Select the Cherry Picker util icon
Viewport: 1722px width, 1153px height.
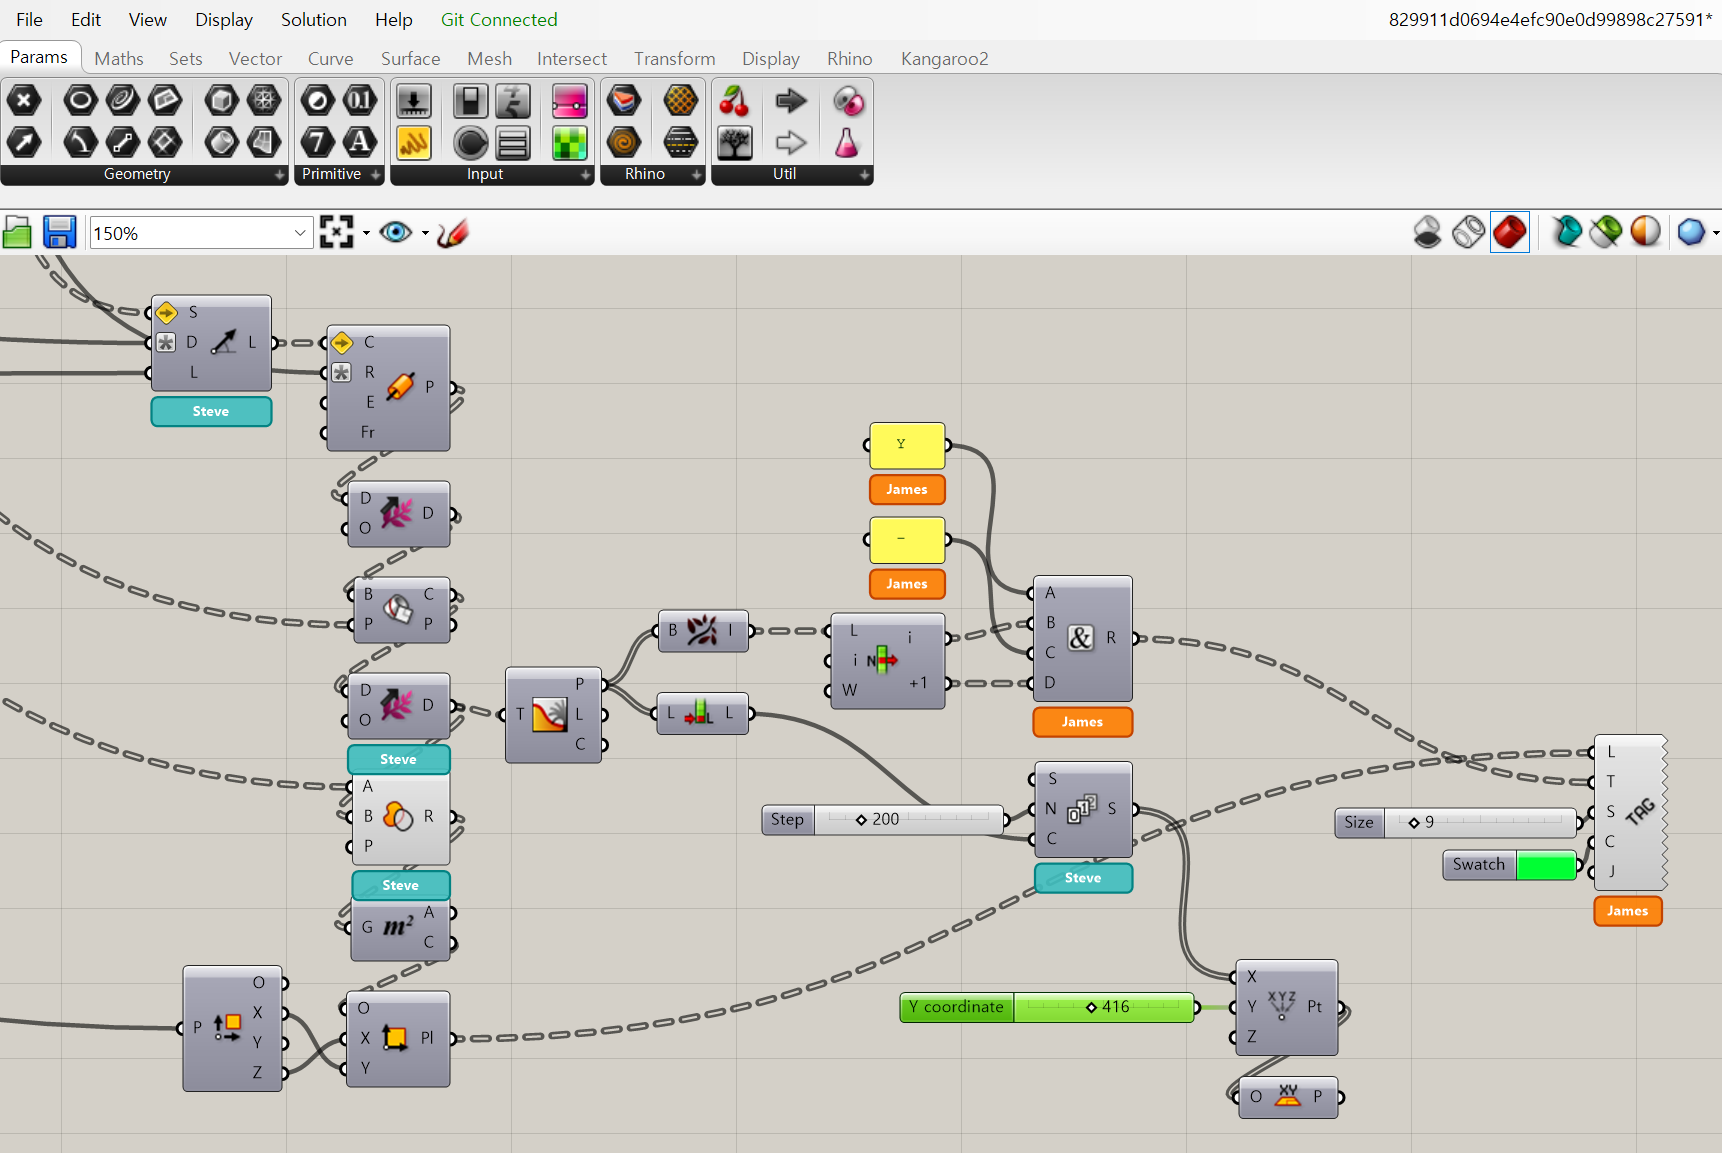[x=735, y=100]
